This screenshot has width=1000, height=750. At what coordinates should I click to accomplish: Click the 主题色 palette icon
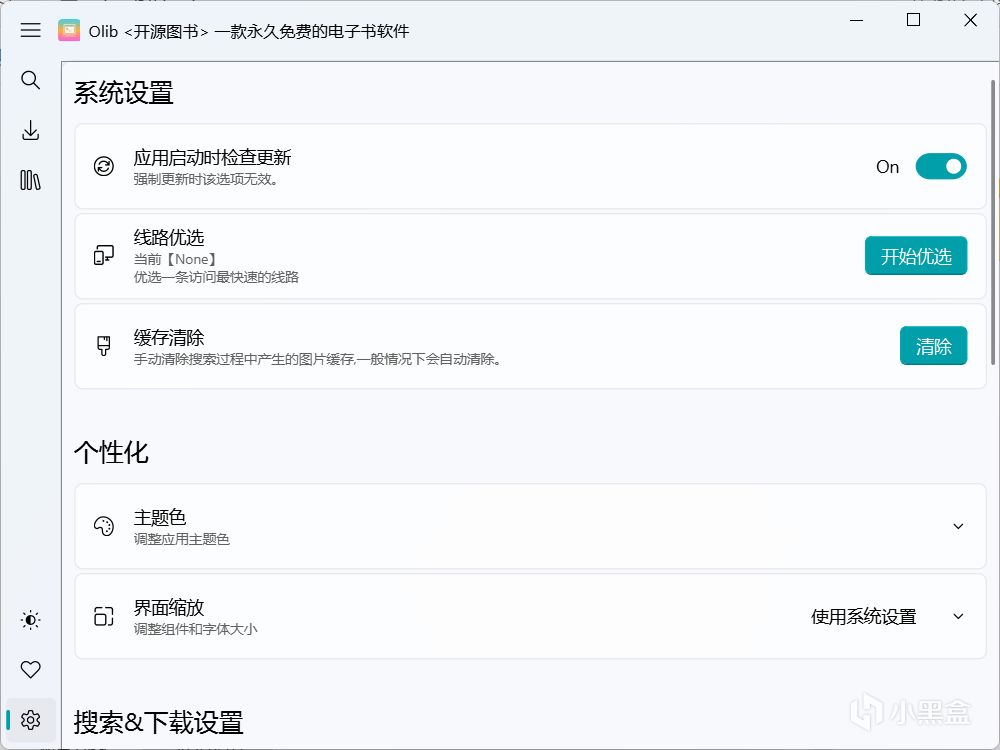click(104, 526)
